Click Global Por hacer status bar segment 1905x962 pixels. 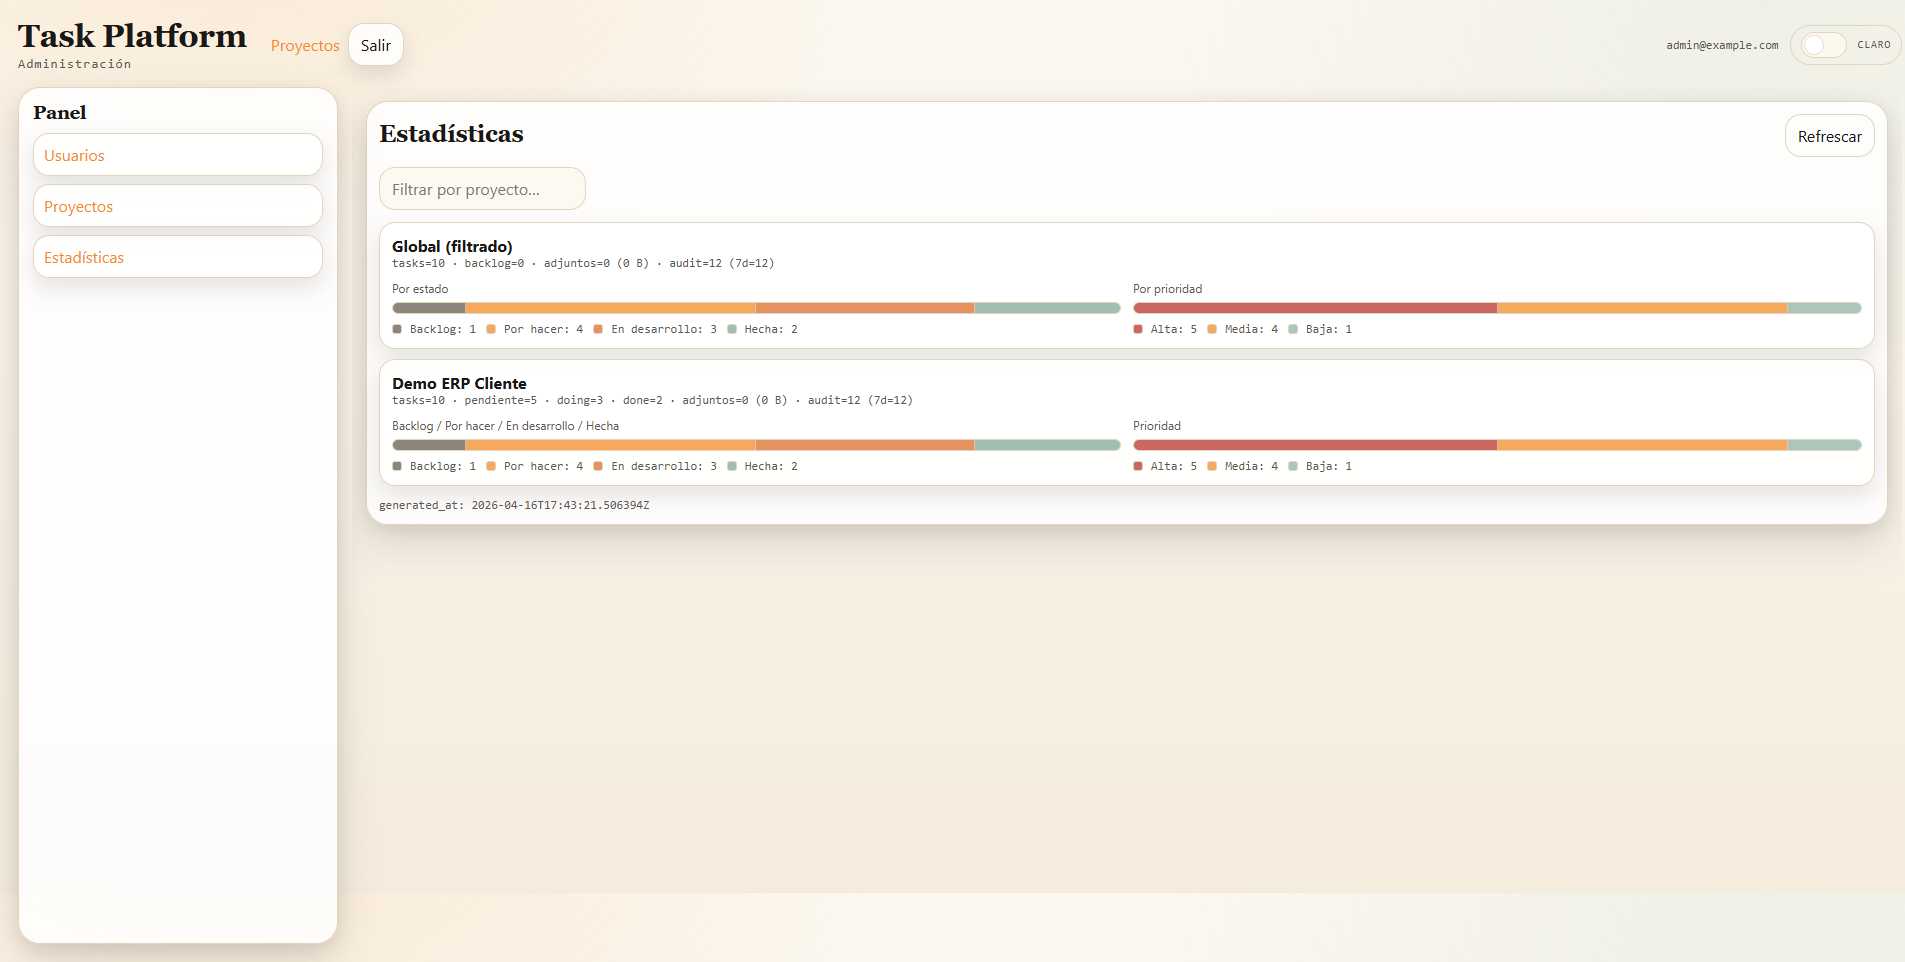[x=610, y=308]
